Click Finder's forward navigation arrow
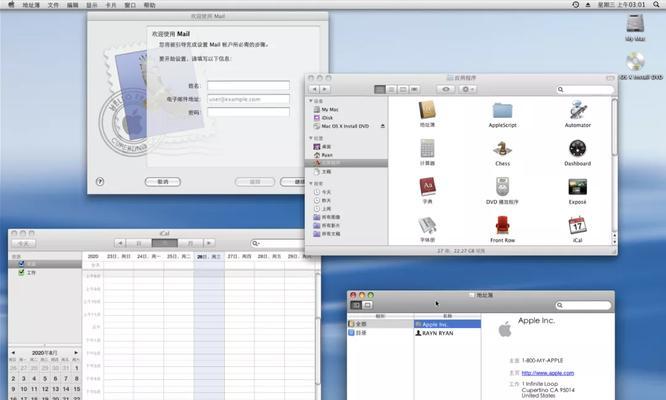The image size is (666, 400). coord(325,89)
